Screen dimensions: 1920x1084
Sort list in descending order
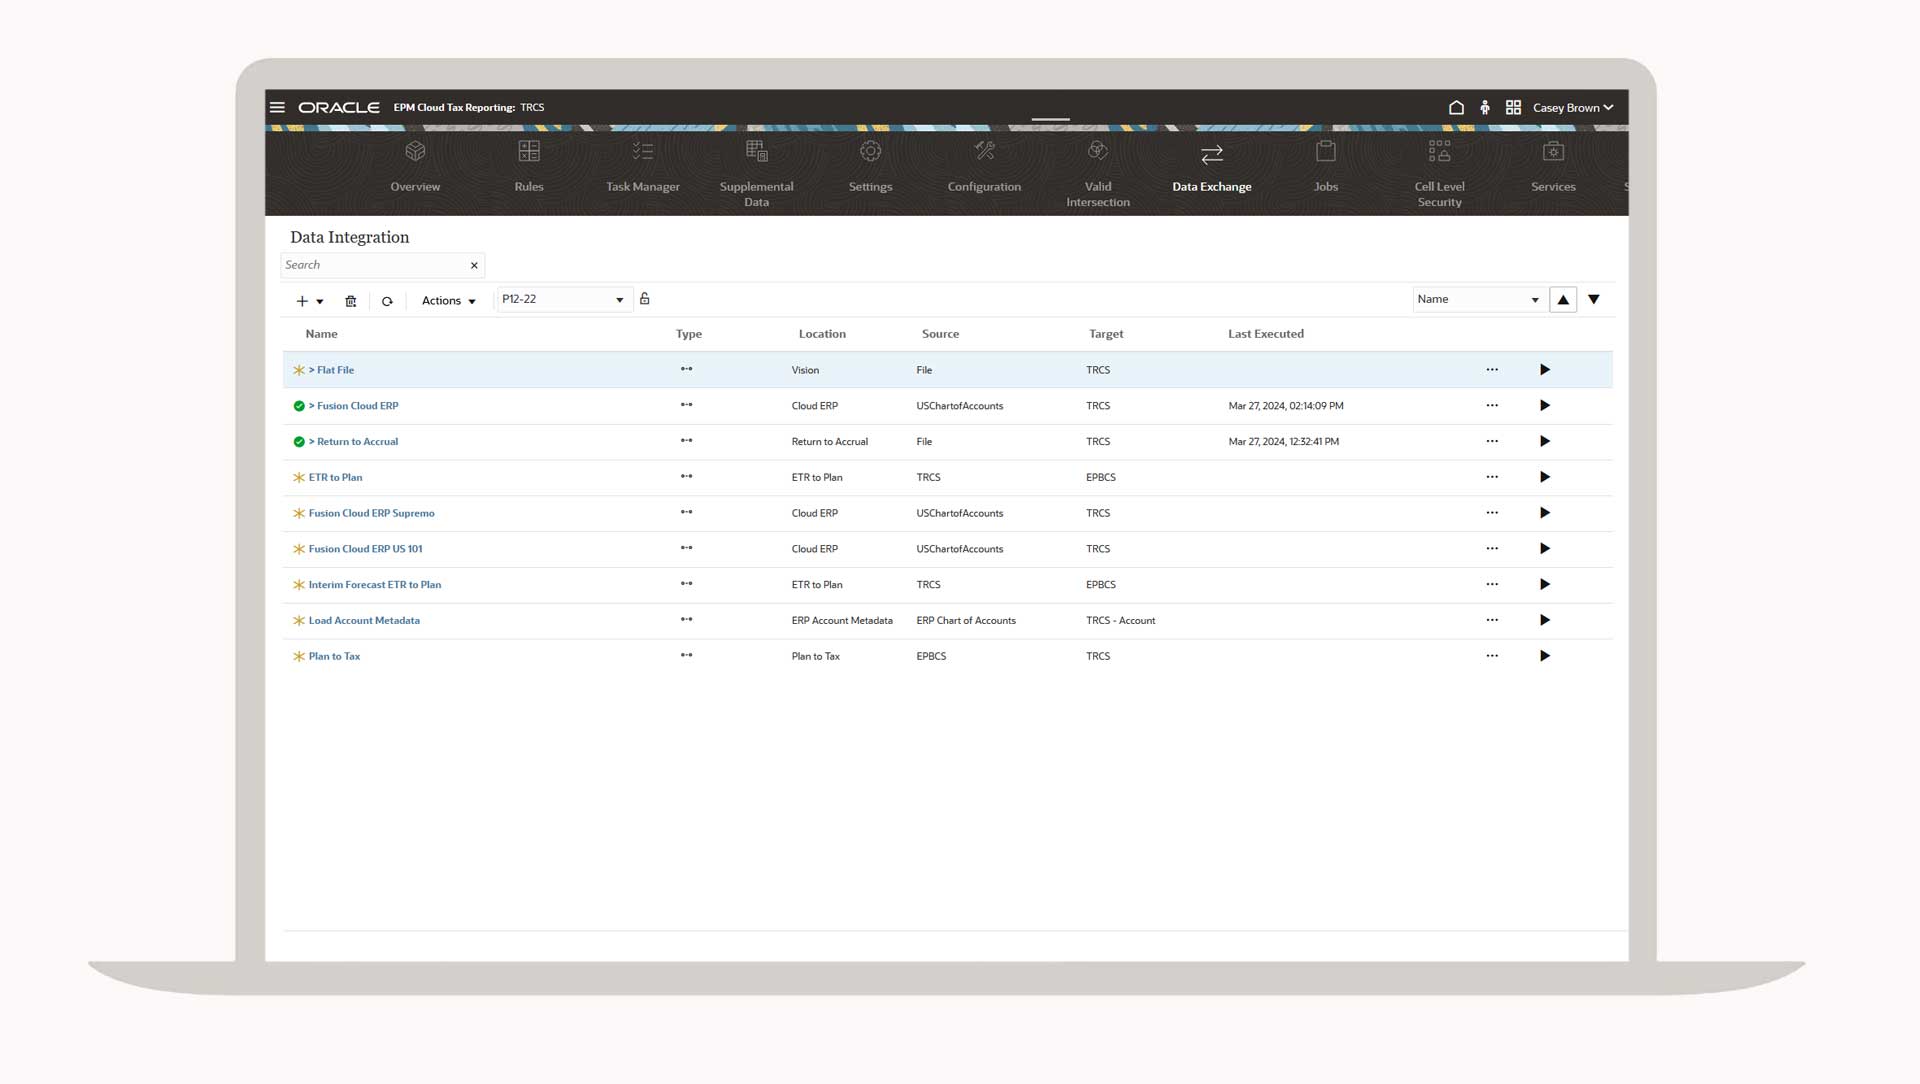tap(1594, 300)
